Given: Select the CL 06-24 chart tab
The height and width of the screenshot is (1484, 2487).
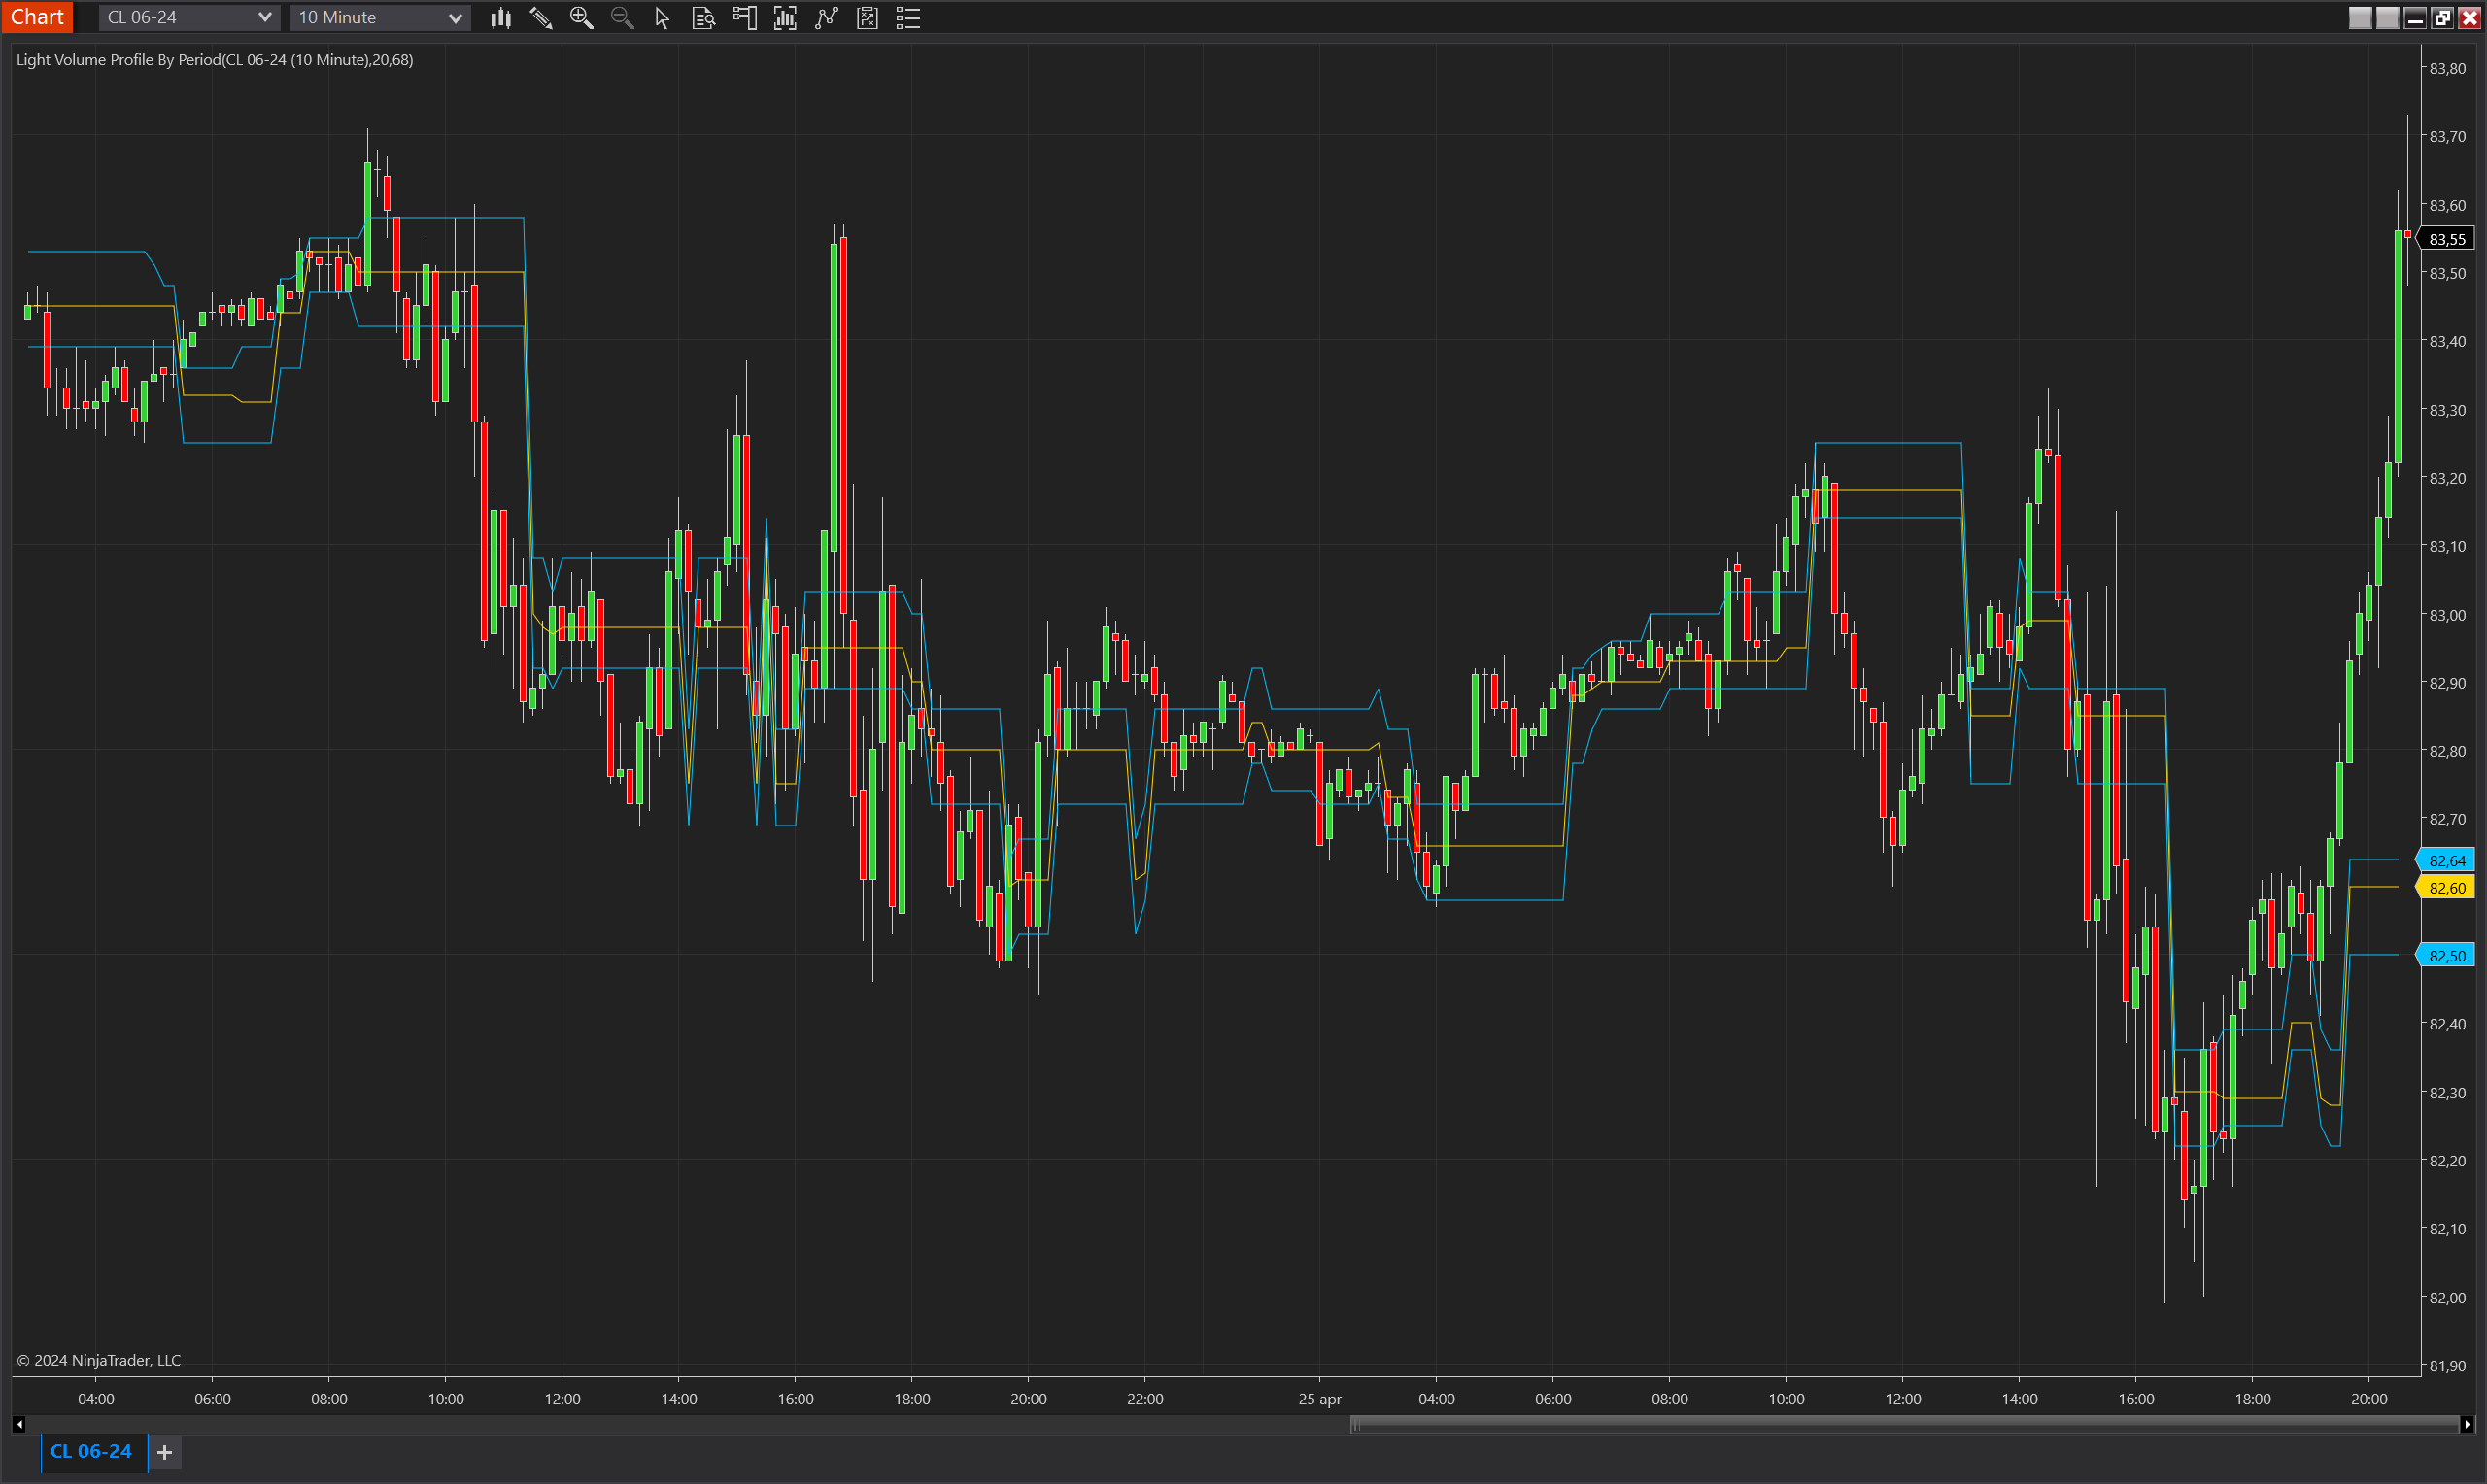Looking at the screenshot, I should coord(92,1452).
